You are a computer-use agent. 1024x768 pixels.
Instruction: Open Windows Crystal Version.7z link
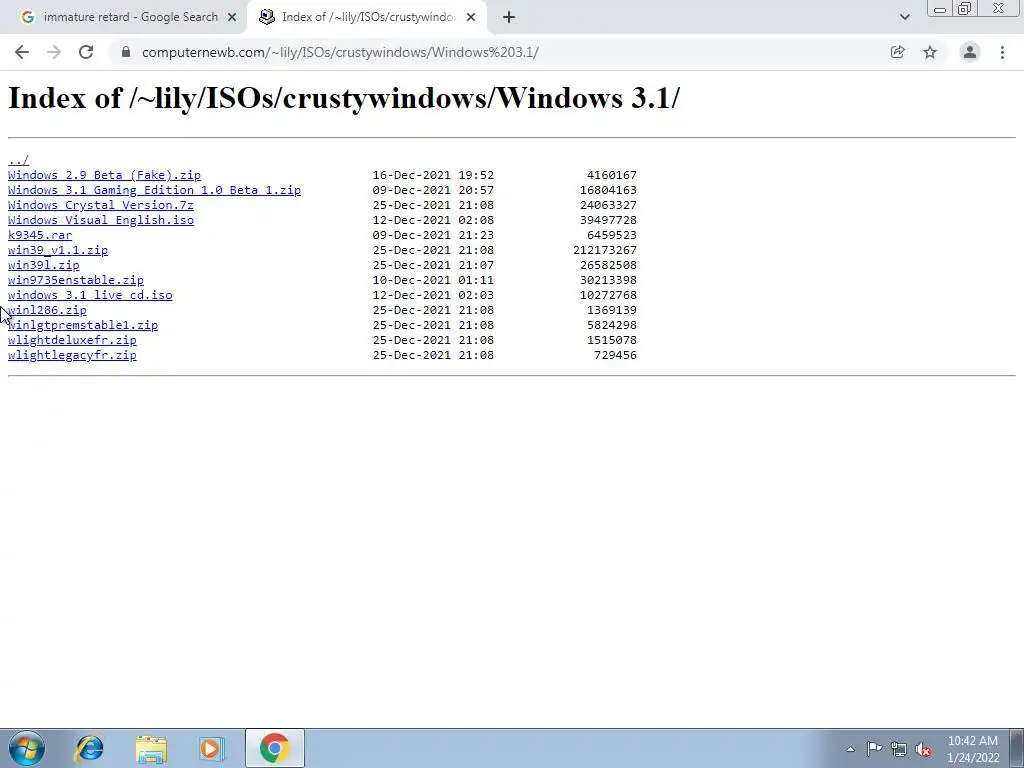point(101,205)
